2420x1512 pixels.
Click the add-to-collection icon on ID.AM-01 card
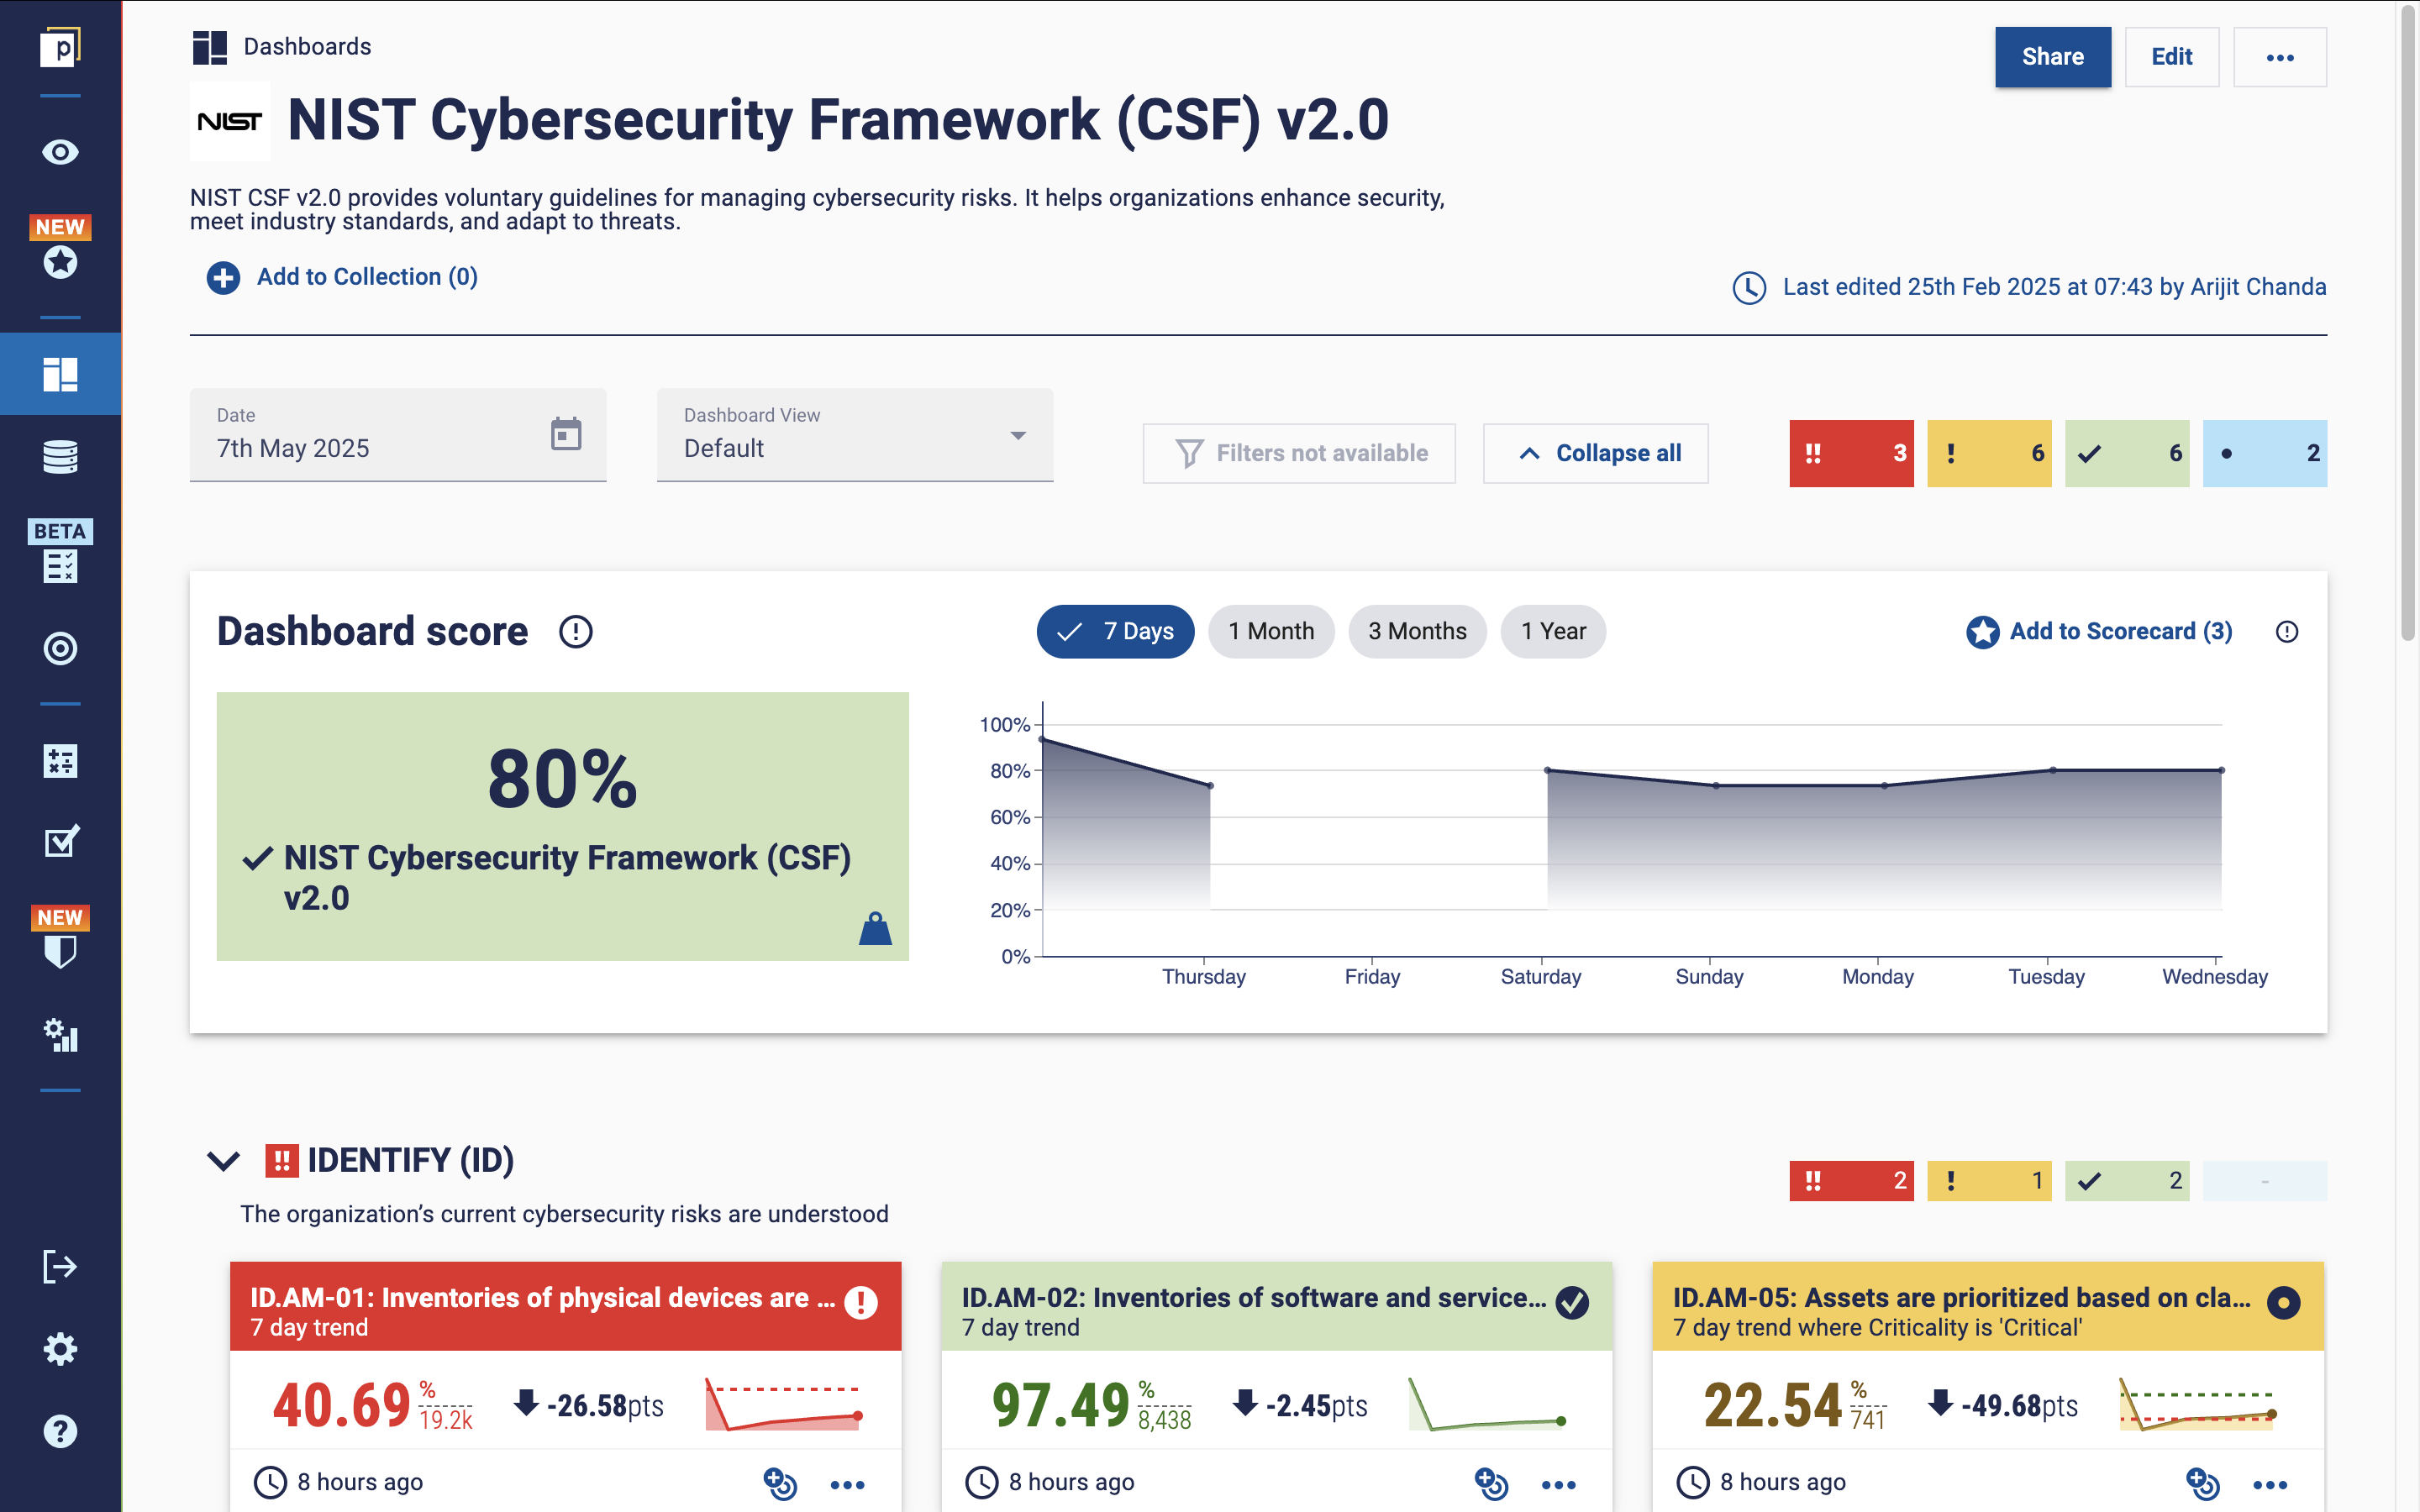tap(780, 1484)
